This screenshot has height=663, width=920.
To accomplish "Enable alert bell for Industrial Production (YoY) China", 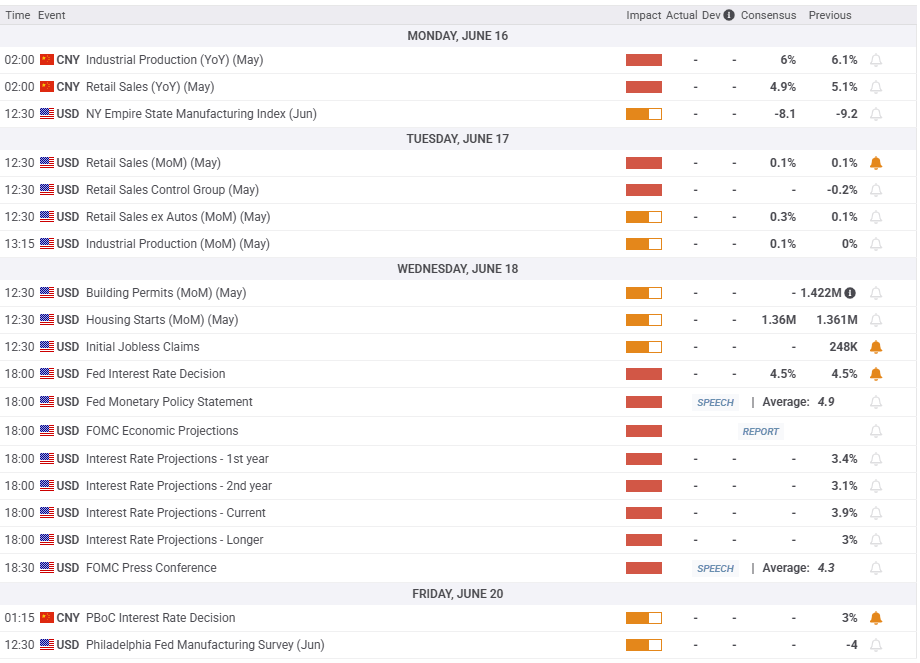I will coord(876,60).
